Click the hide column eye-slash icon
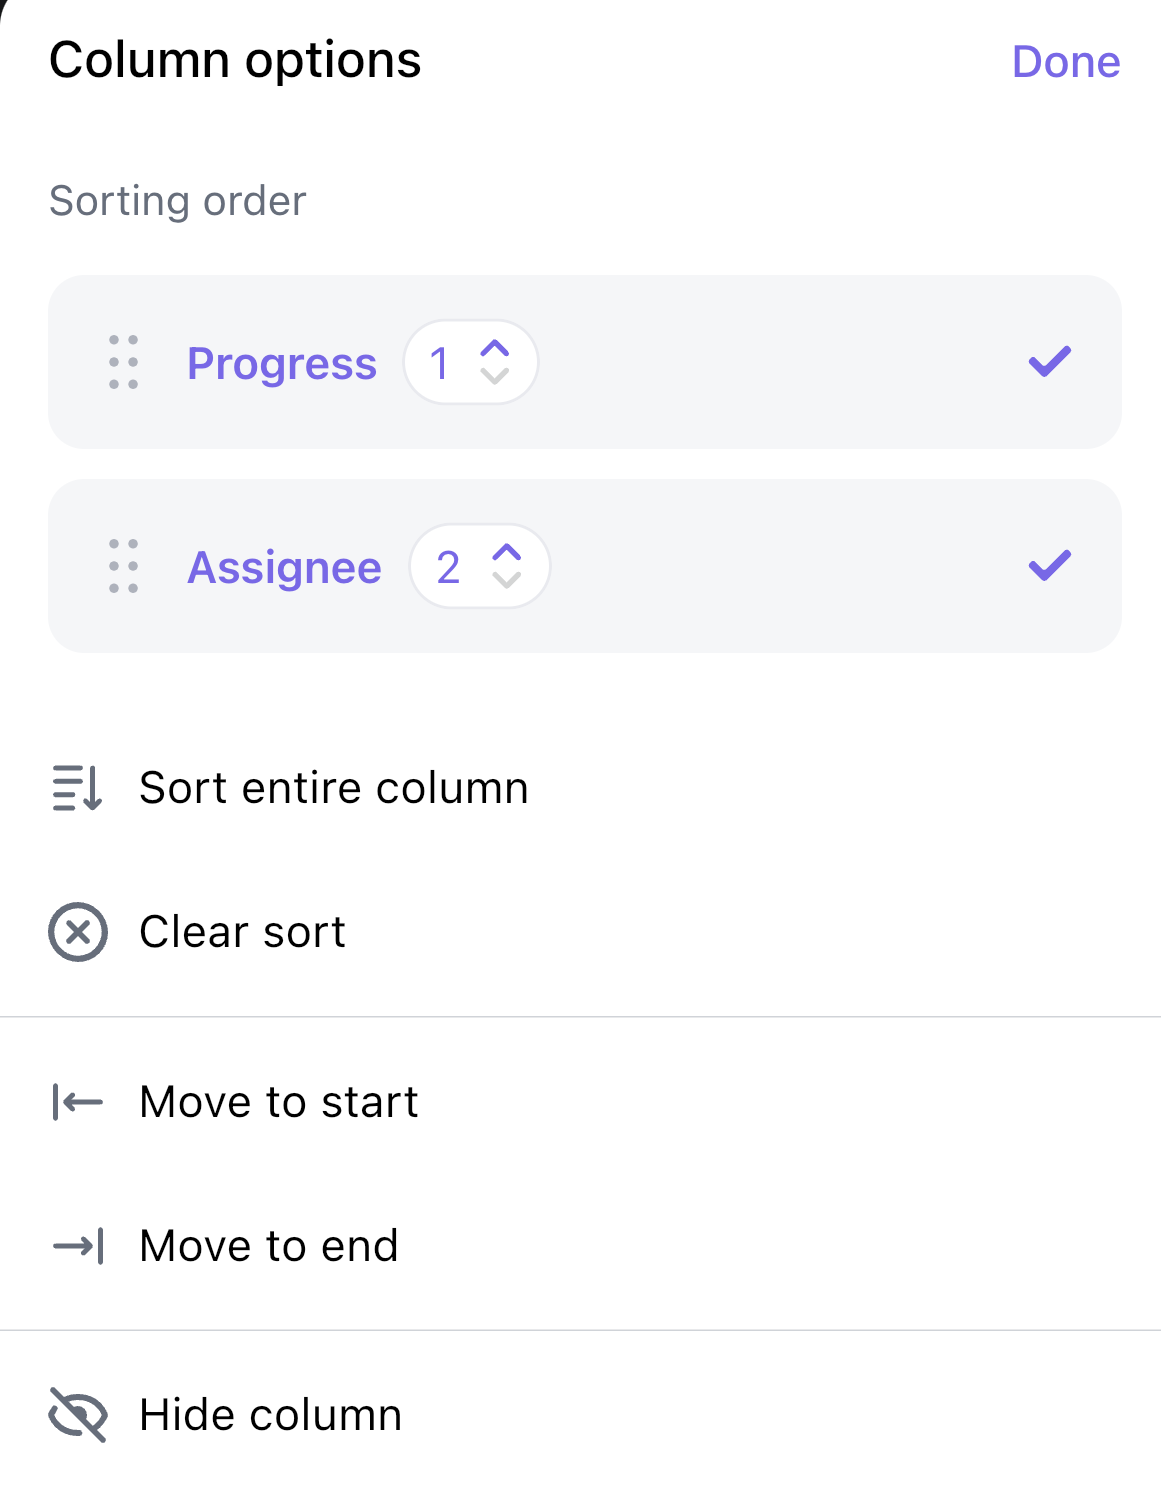Viewport: 1161px width, 1485px height. [78, 1415]
